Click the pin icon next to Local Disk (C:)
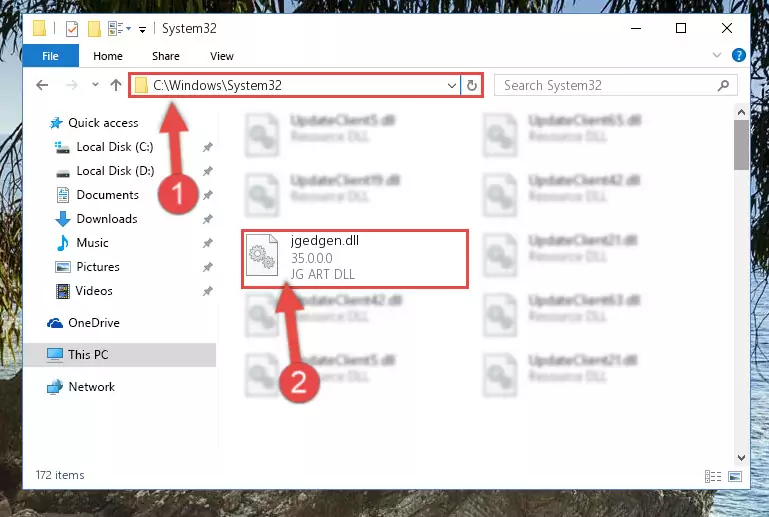 tap(208, 147)
